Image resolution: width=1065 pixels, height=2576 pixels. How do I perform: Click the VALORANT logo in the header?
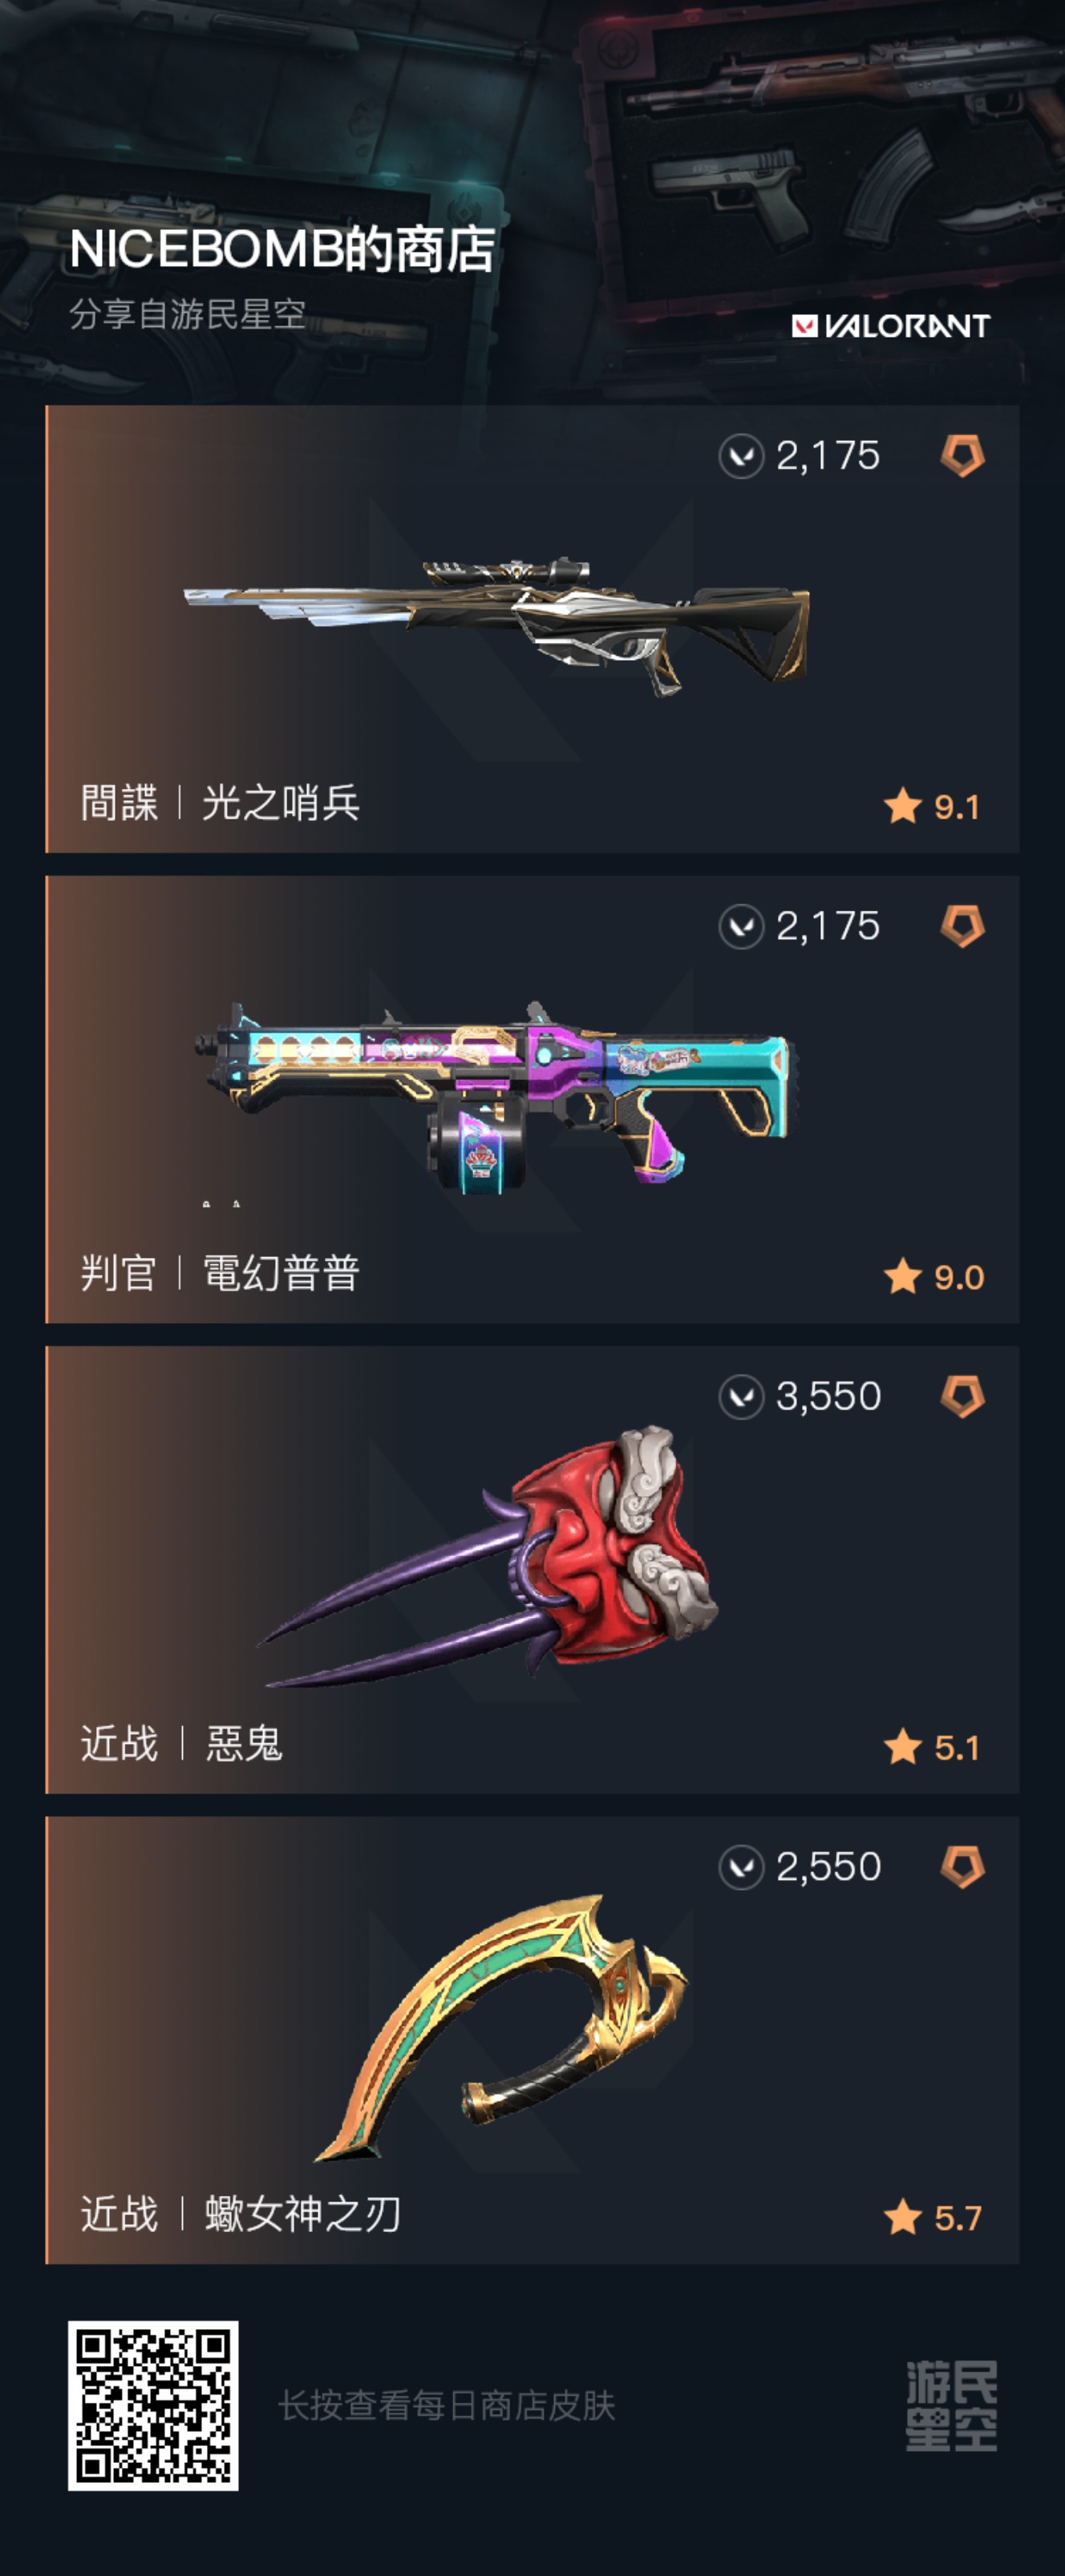coord(891,326)
